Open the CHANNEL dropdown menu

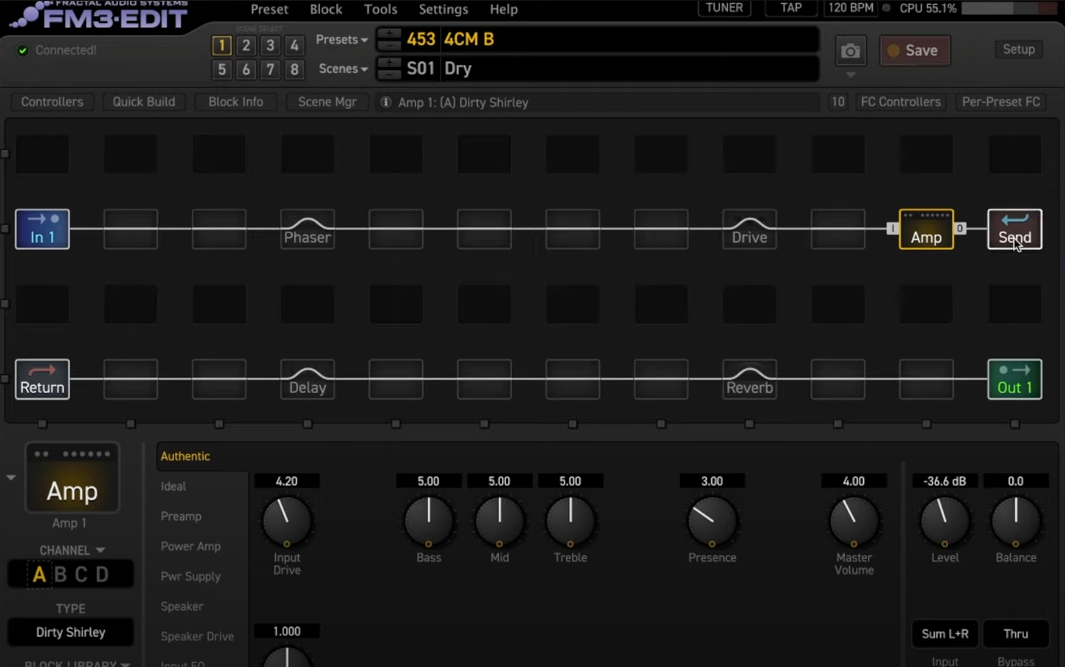point(72,550)
